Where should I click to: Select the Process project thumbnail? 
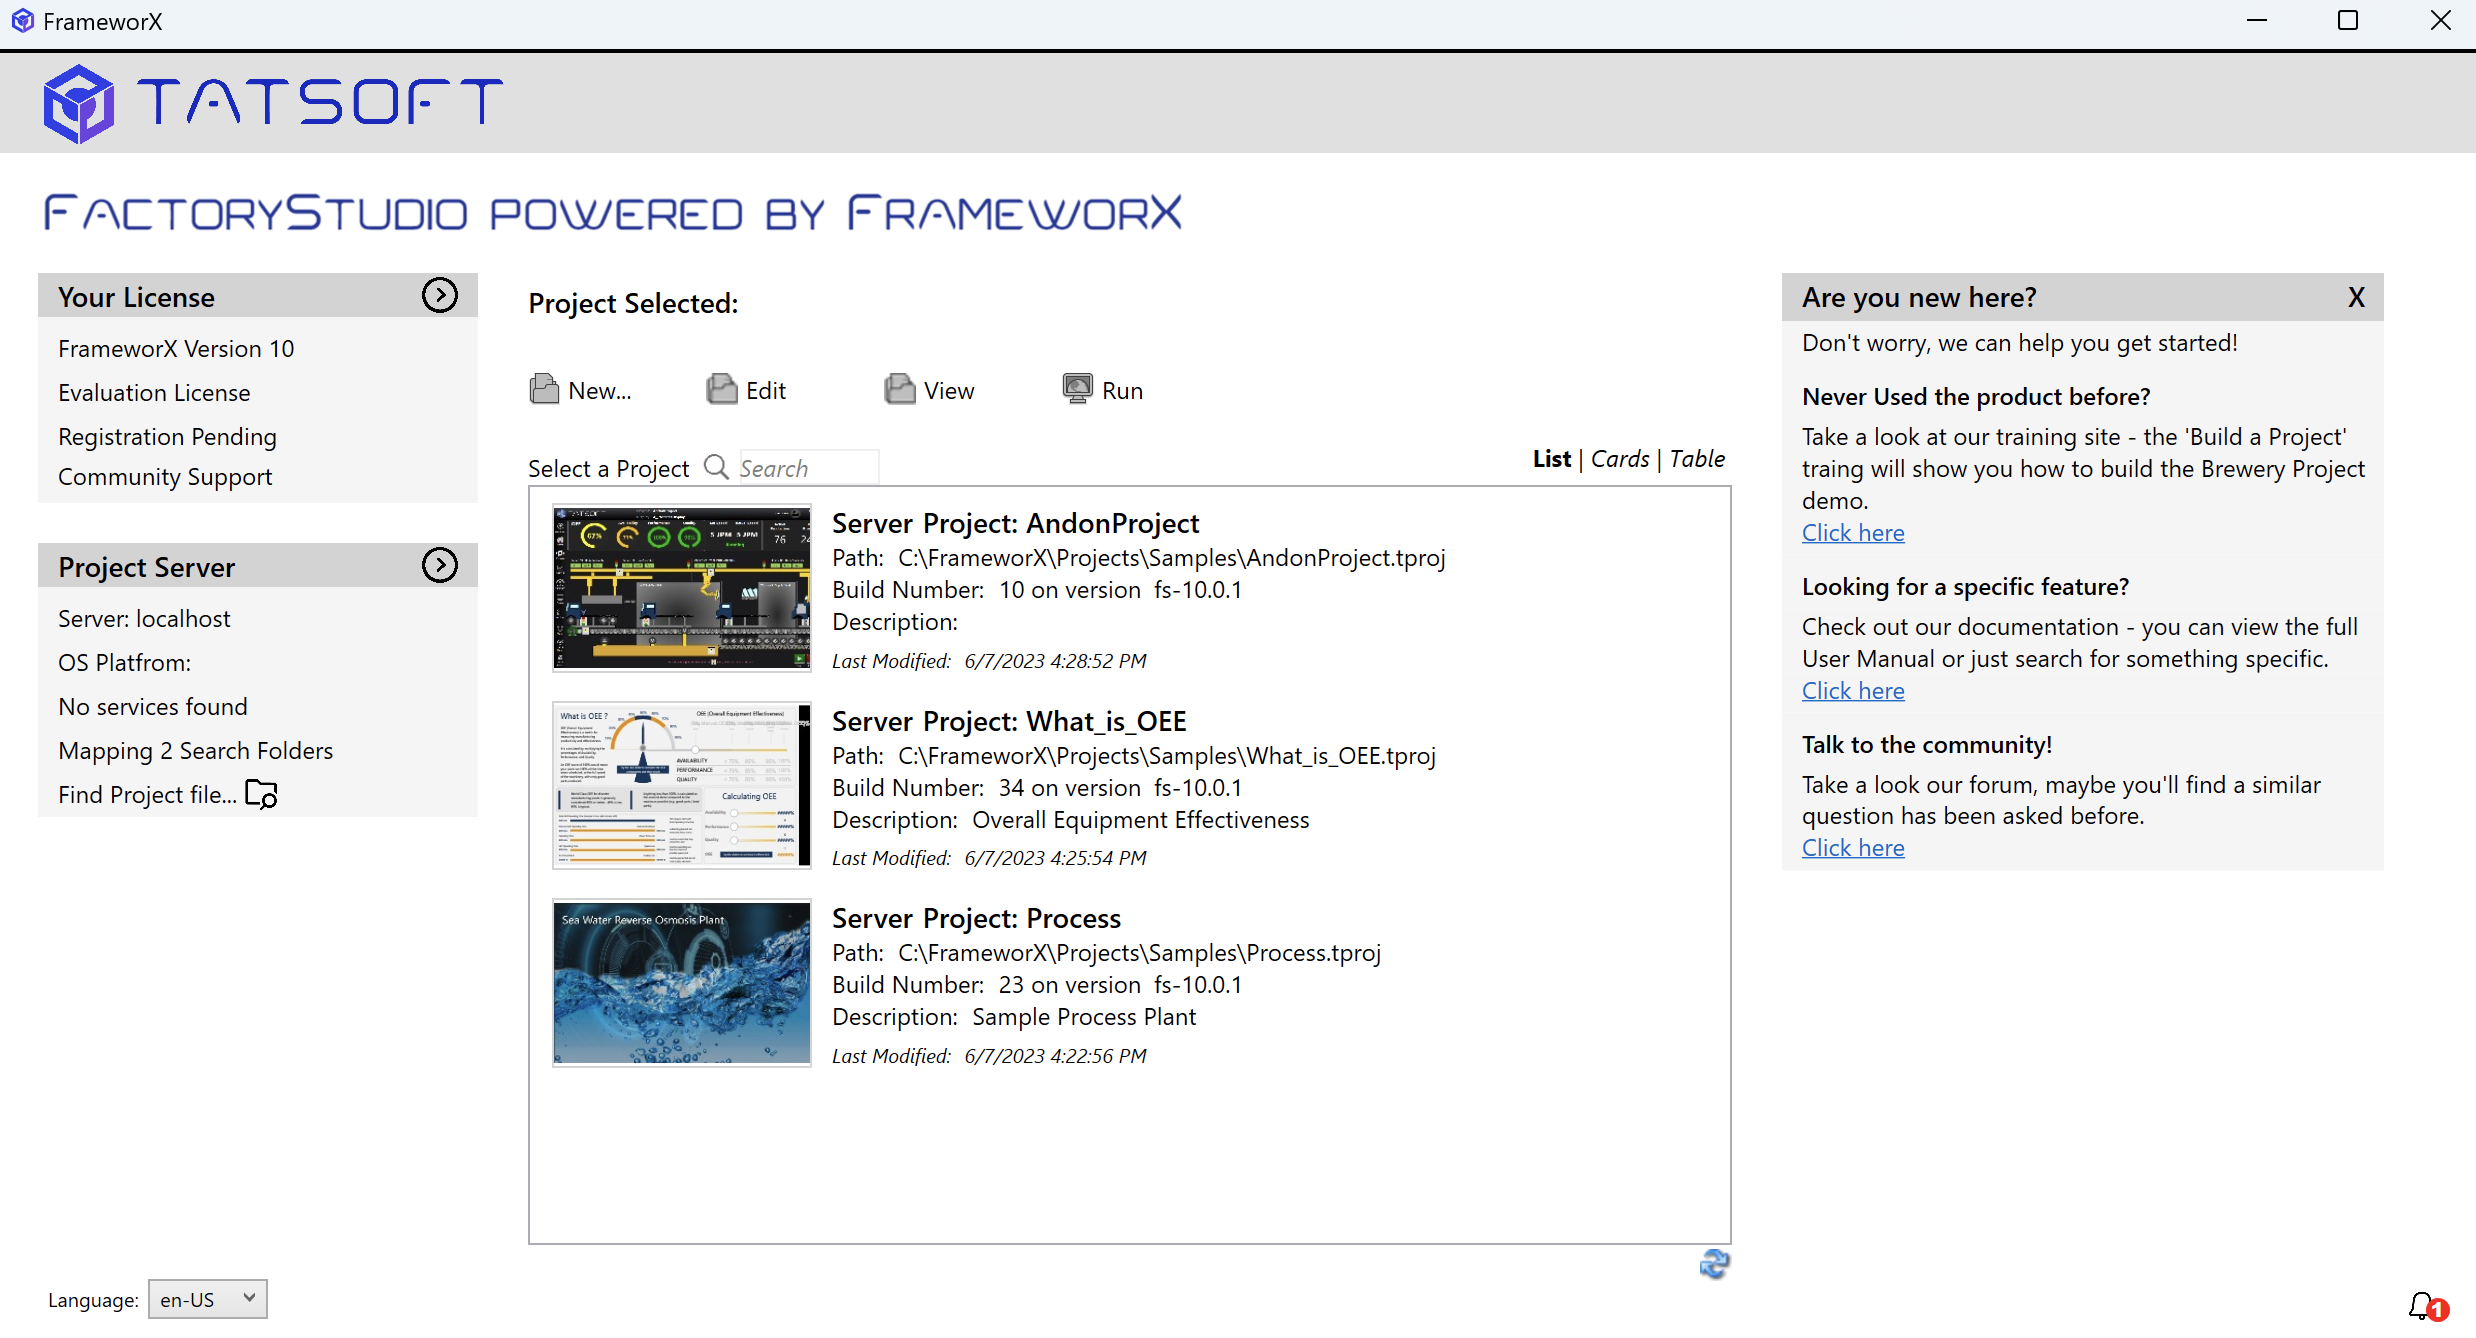point(682,983)
